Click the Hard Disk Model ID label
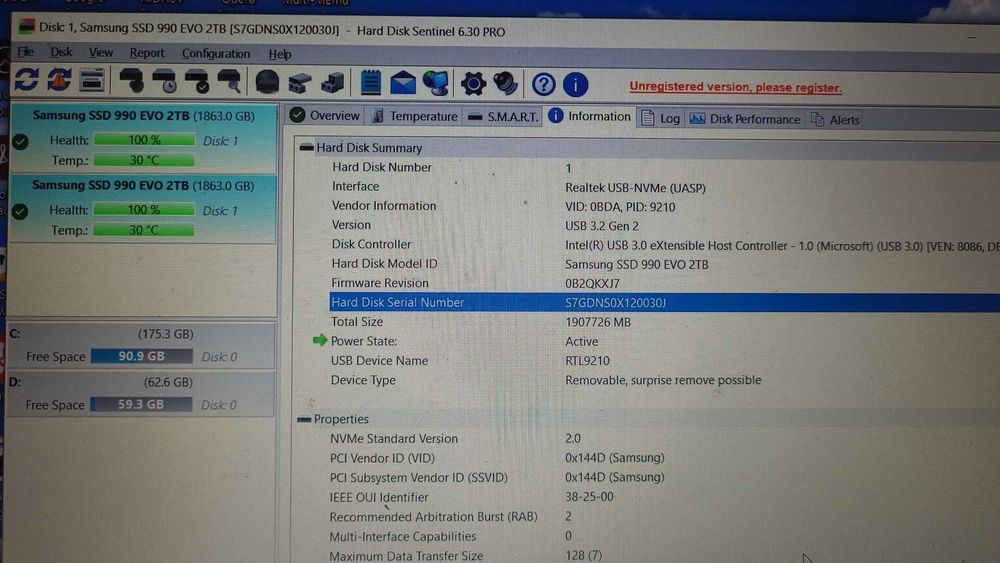 [384, 263]
